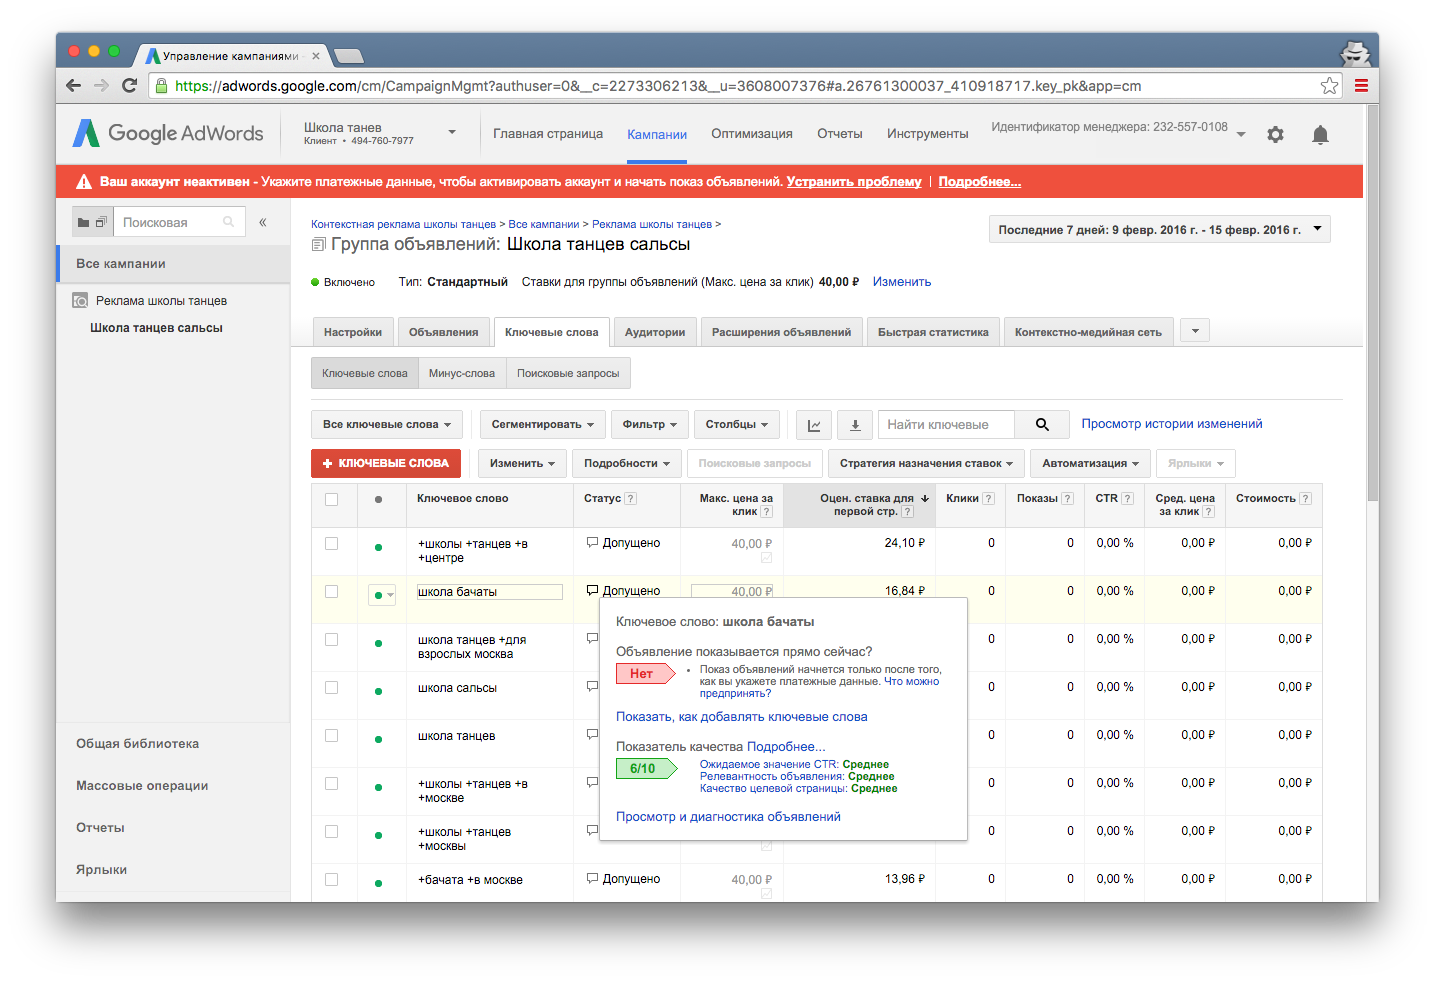Click the keyword search magnifier button
Image resolution: width=1435 pixels, height=982 pixels.
pos(1041,425)
